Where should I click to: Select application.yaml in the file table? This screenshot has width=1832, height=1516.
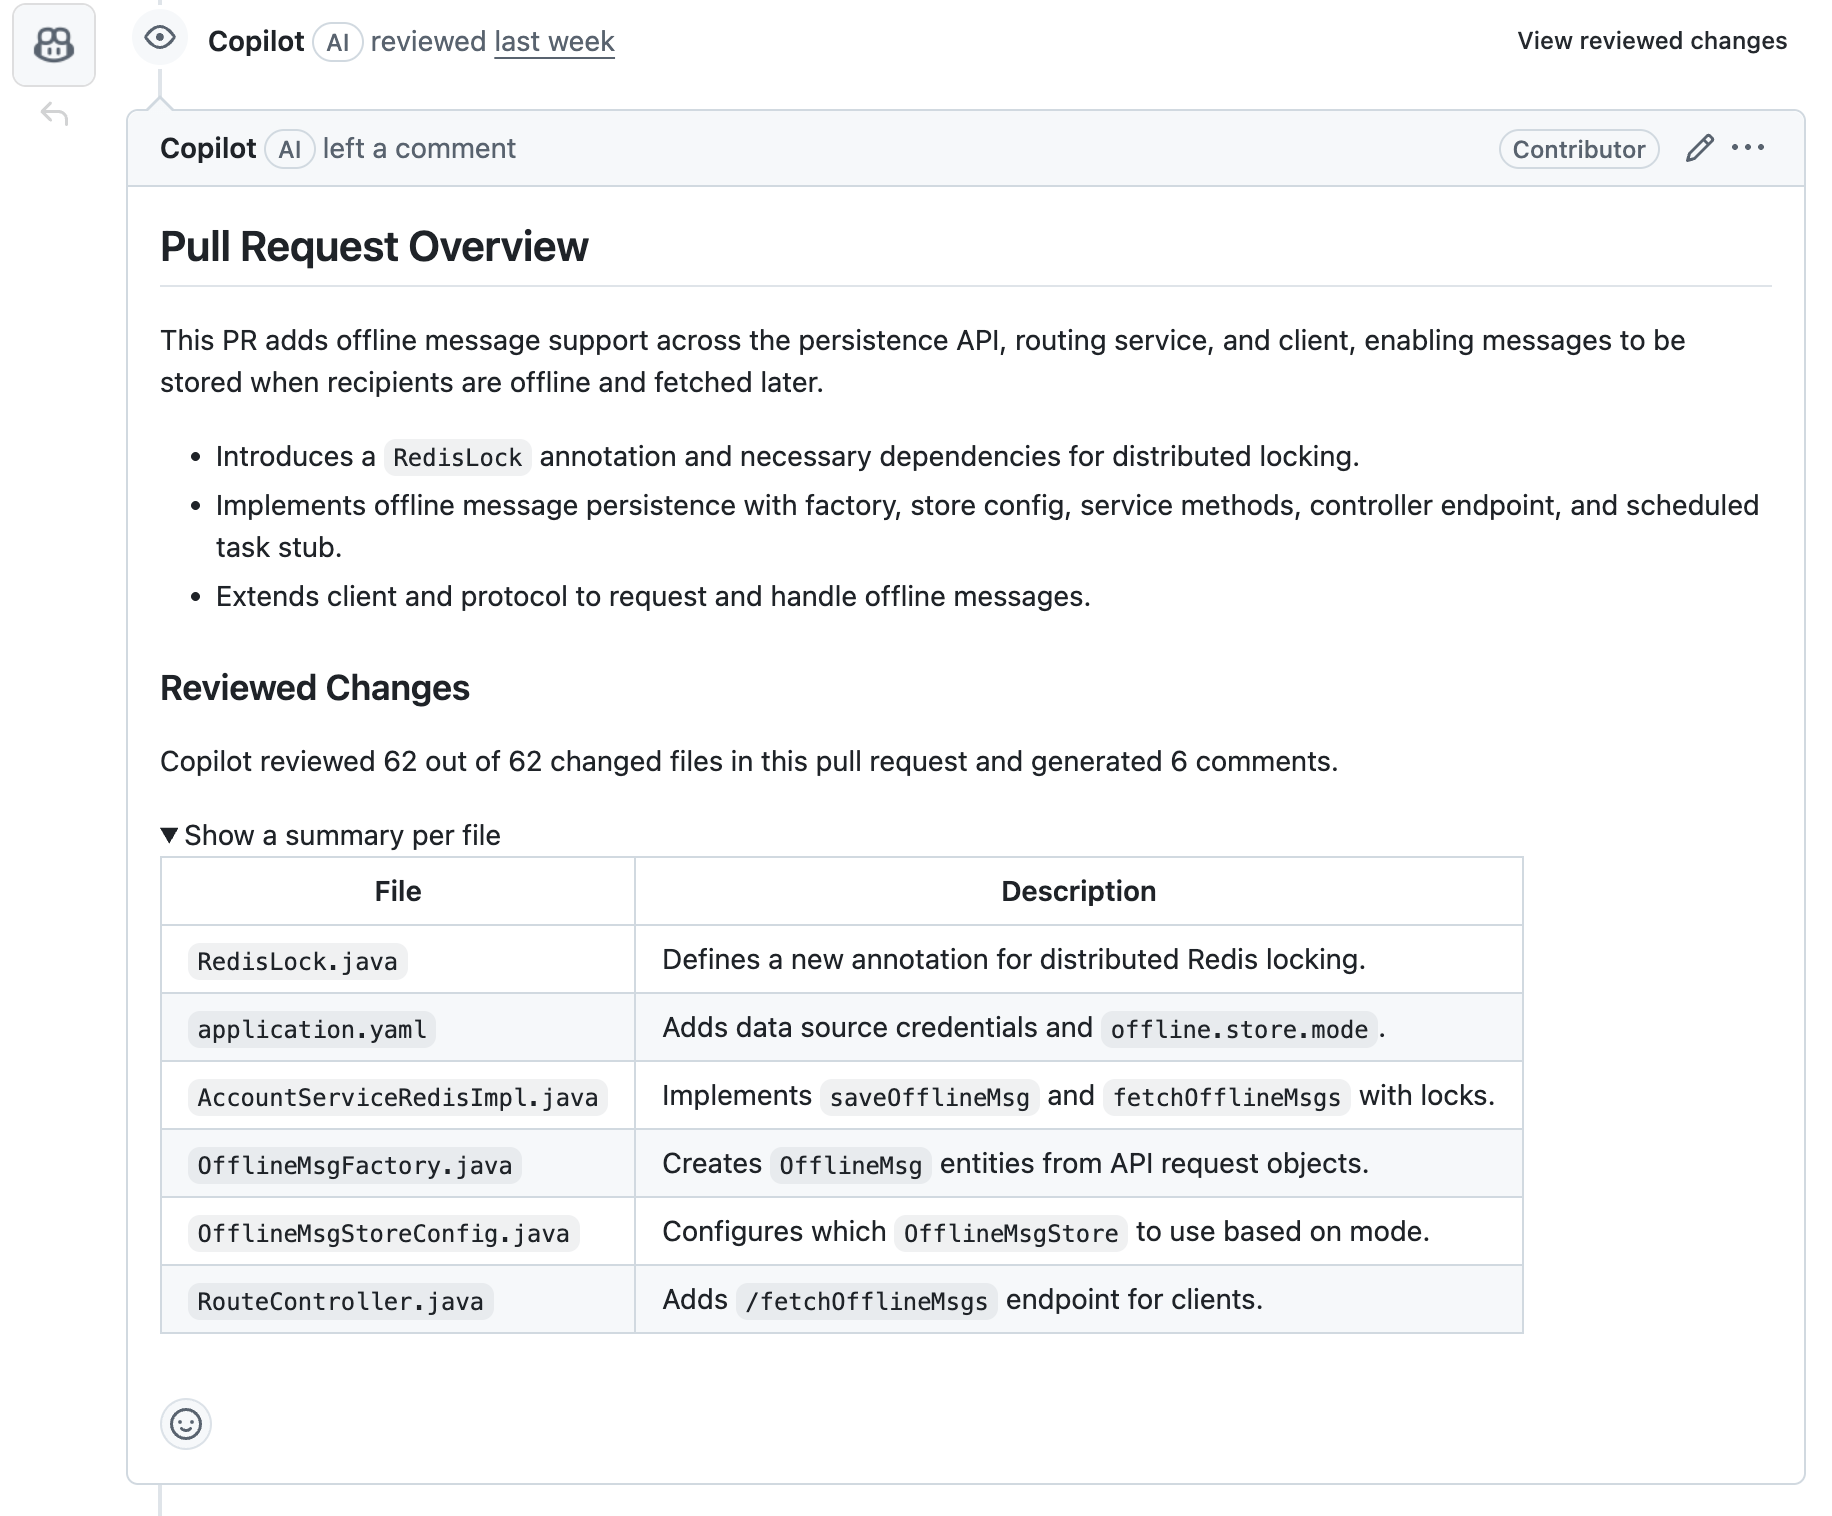(312, 1029)
